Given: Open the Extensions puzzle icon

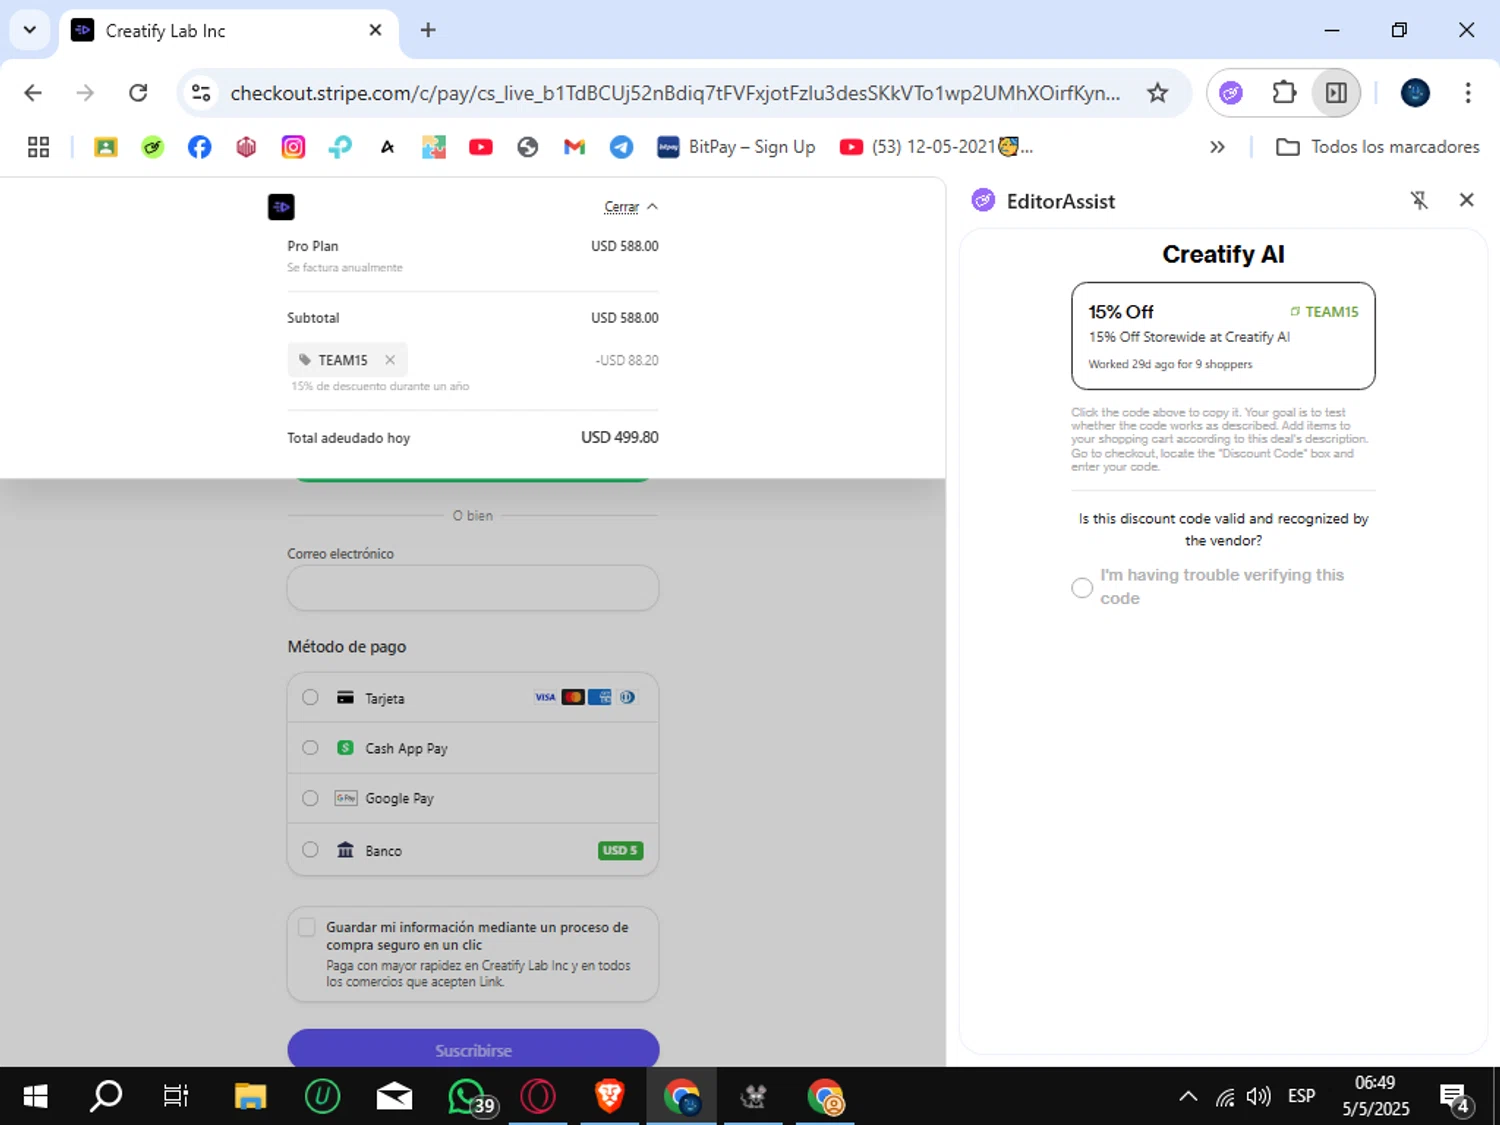Looking at the screenshot, I should [x=1284, y=93].
